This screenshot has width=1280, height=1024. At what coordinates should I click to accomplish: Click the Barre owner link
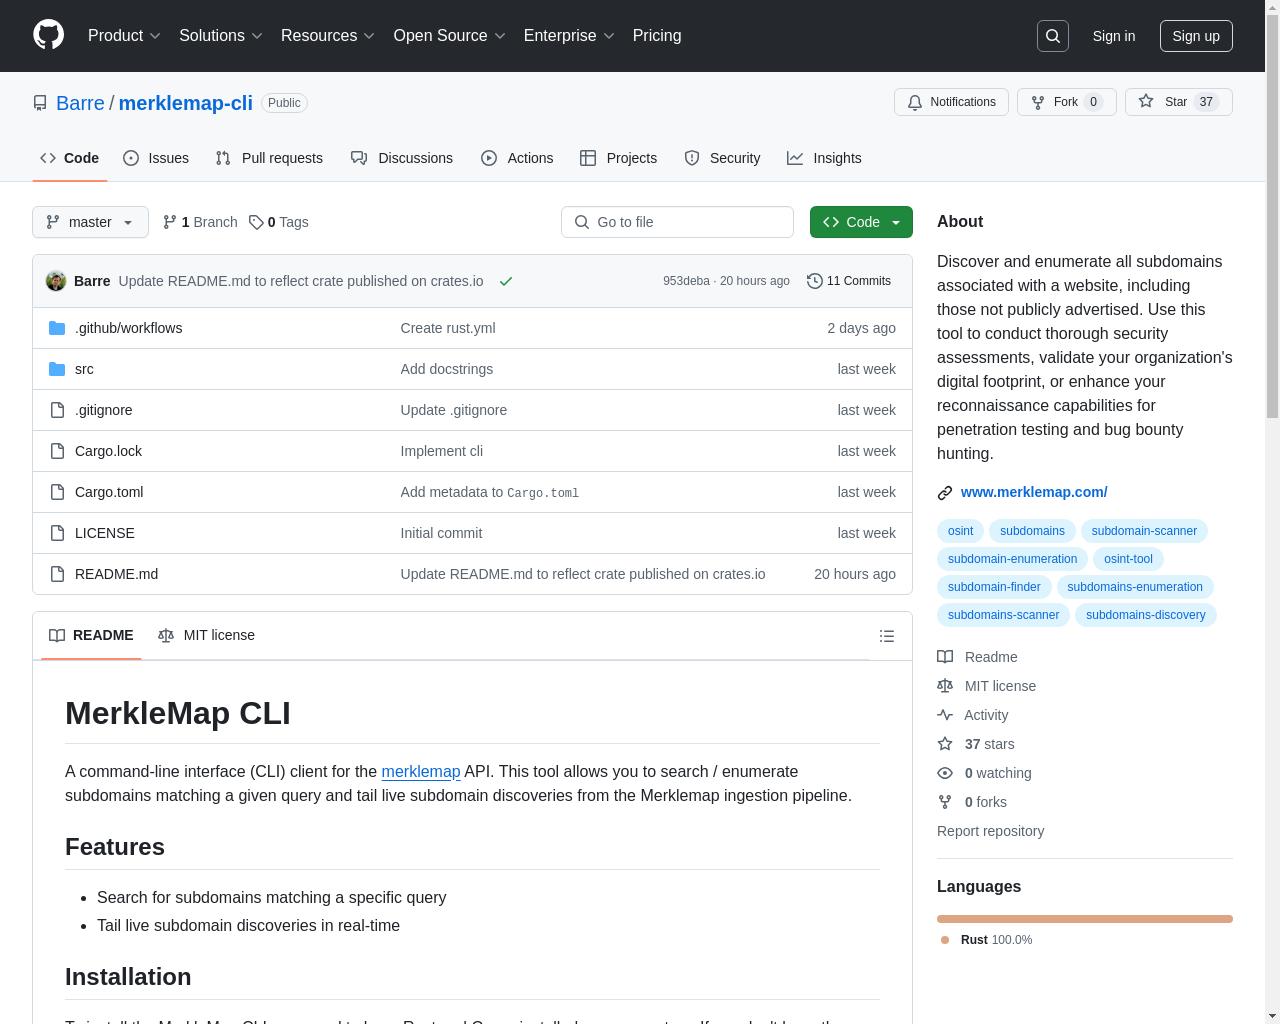point(80,103)
